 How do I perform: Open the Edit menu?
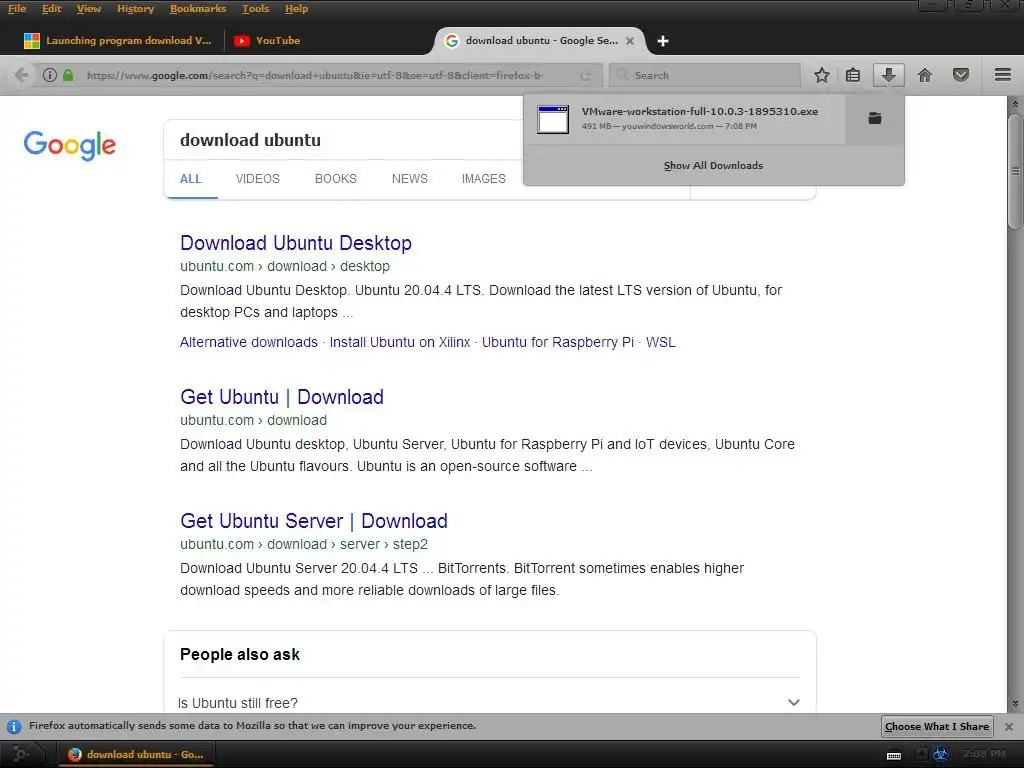click(x=52, y=8)
